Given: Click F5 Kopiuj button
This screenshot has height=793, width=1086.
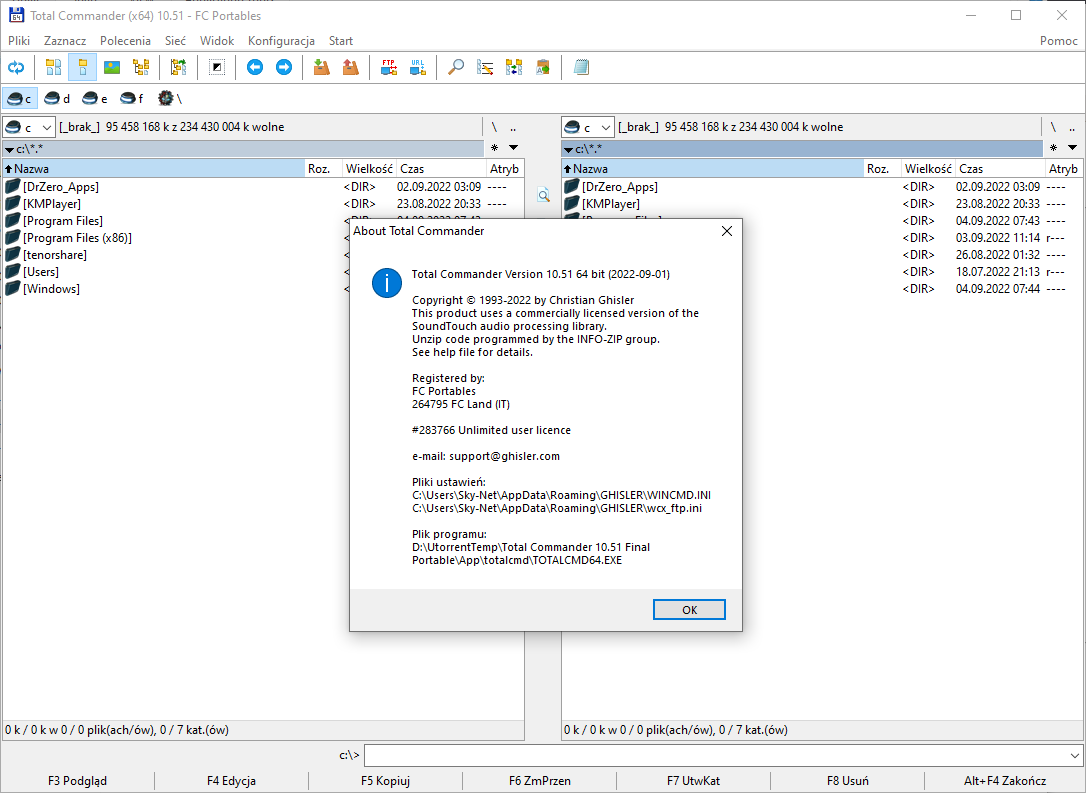Looking at the screenshot, I should (385, 781).
